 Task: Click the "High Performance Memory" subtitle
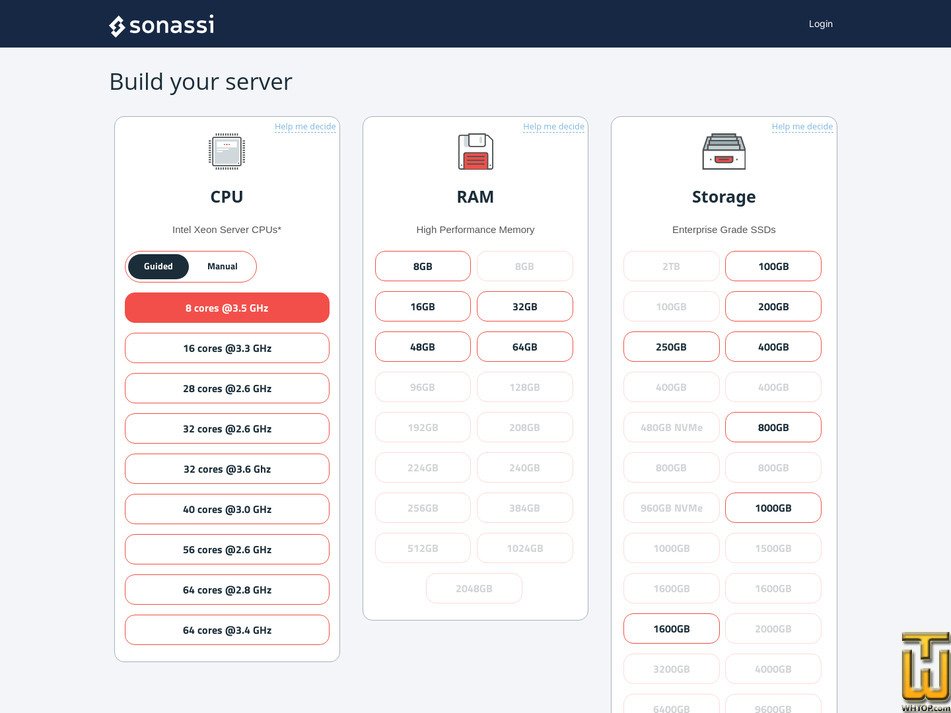click(x=476, y=230)
